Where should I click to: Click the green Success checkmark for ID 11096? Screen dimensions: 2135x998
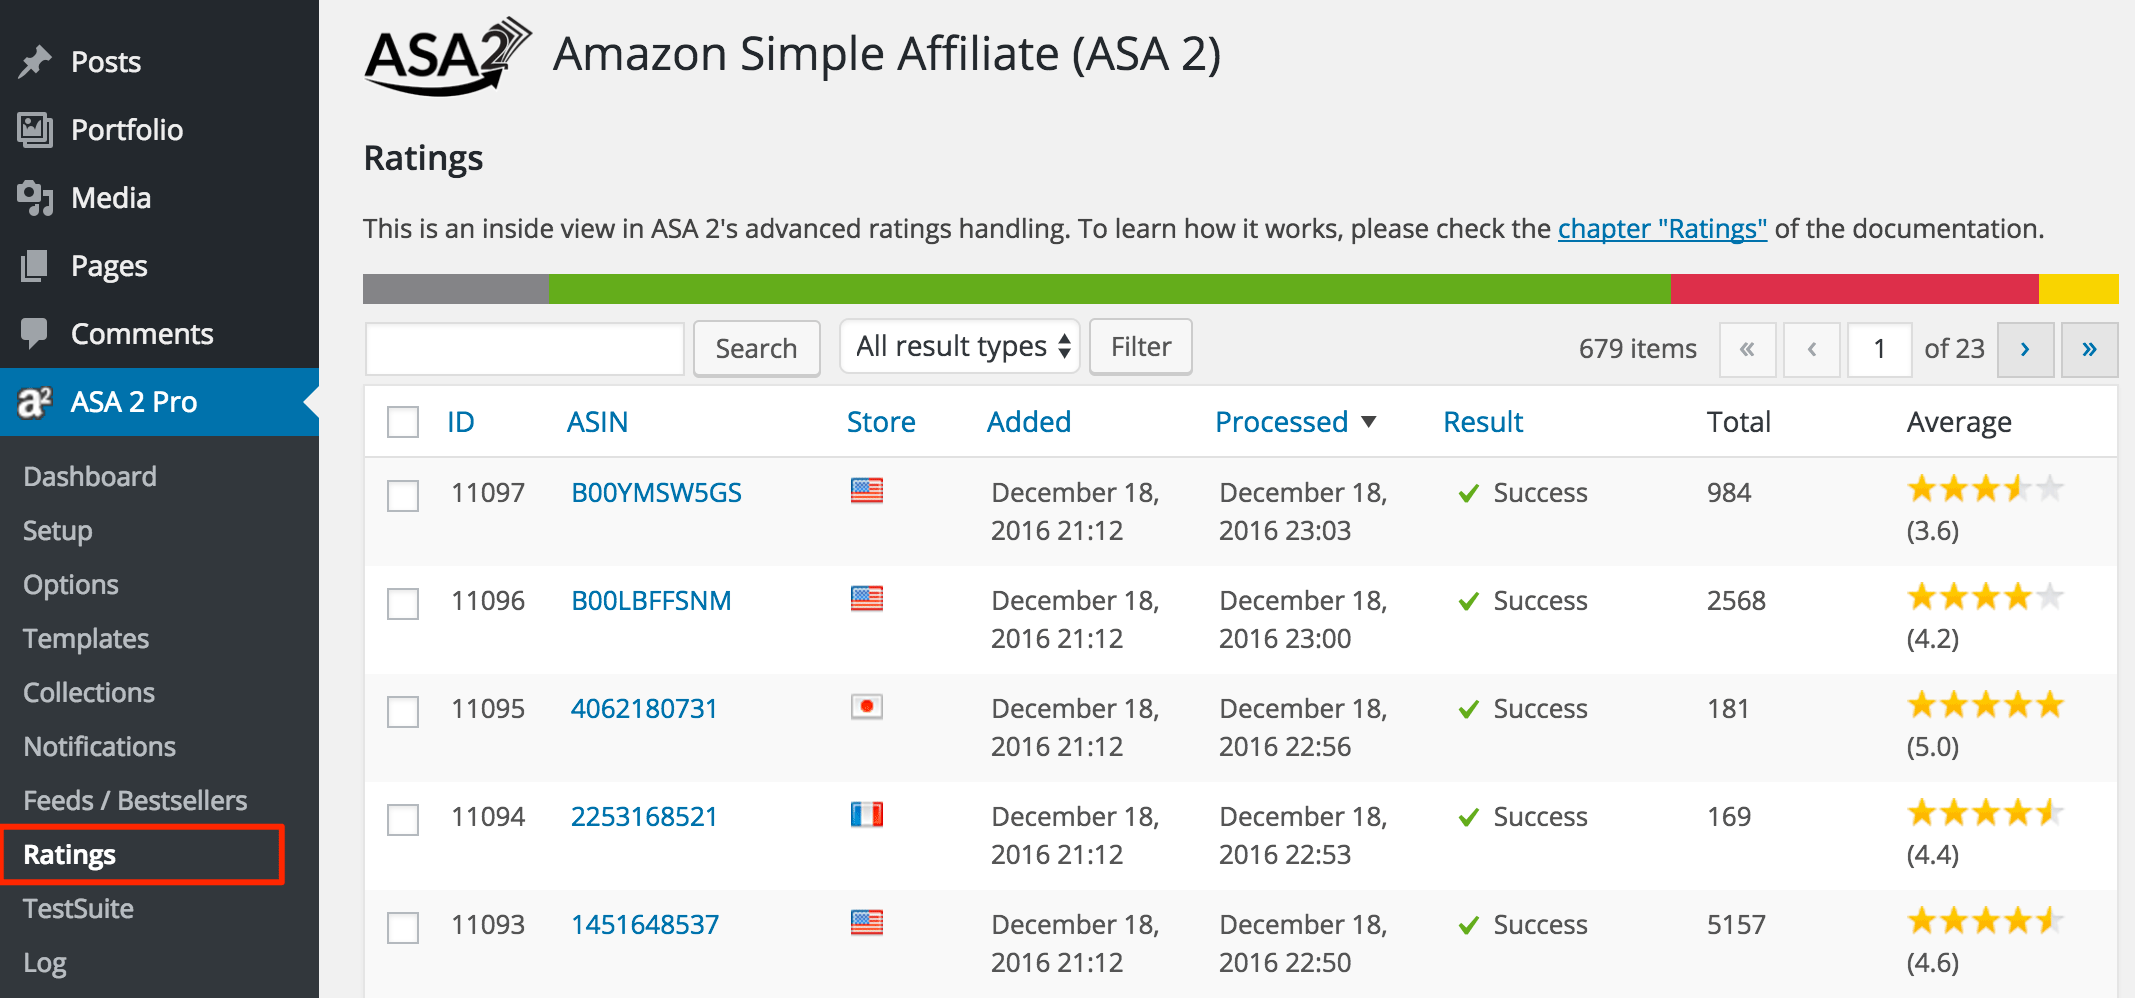tap(1467, 600)
